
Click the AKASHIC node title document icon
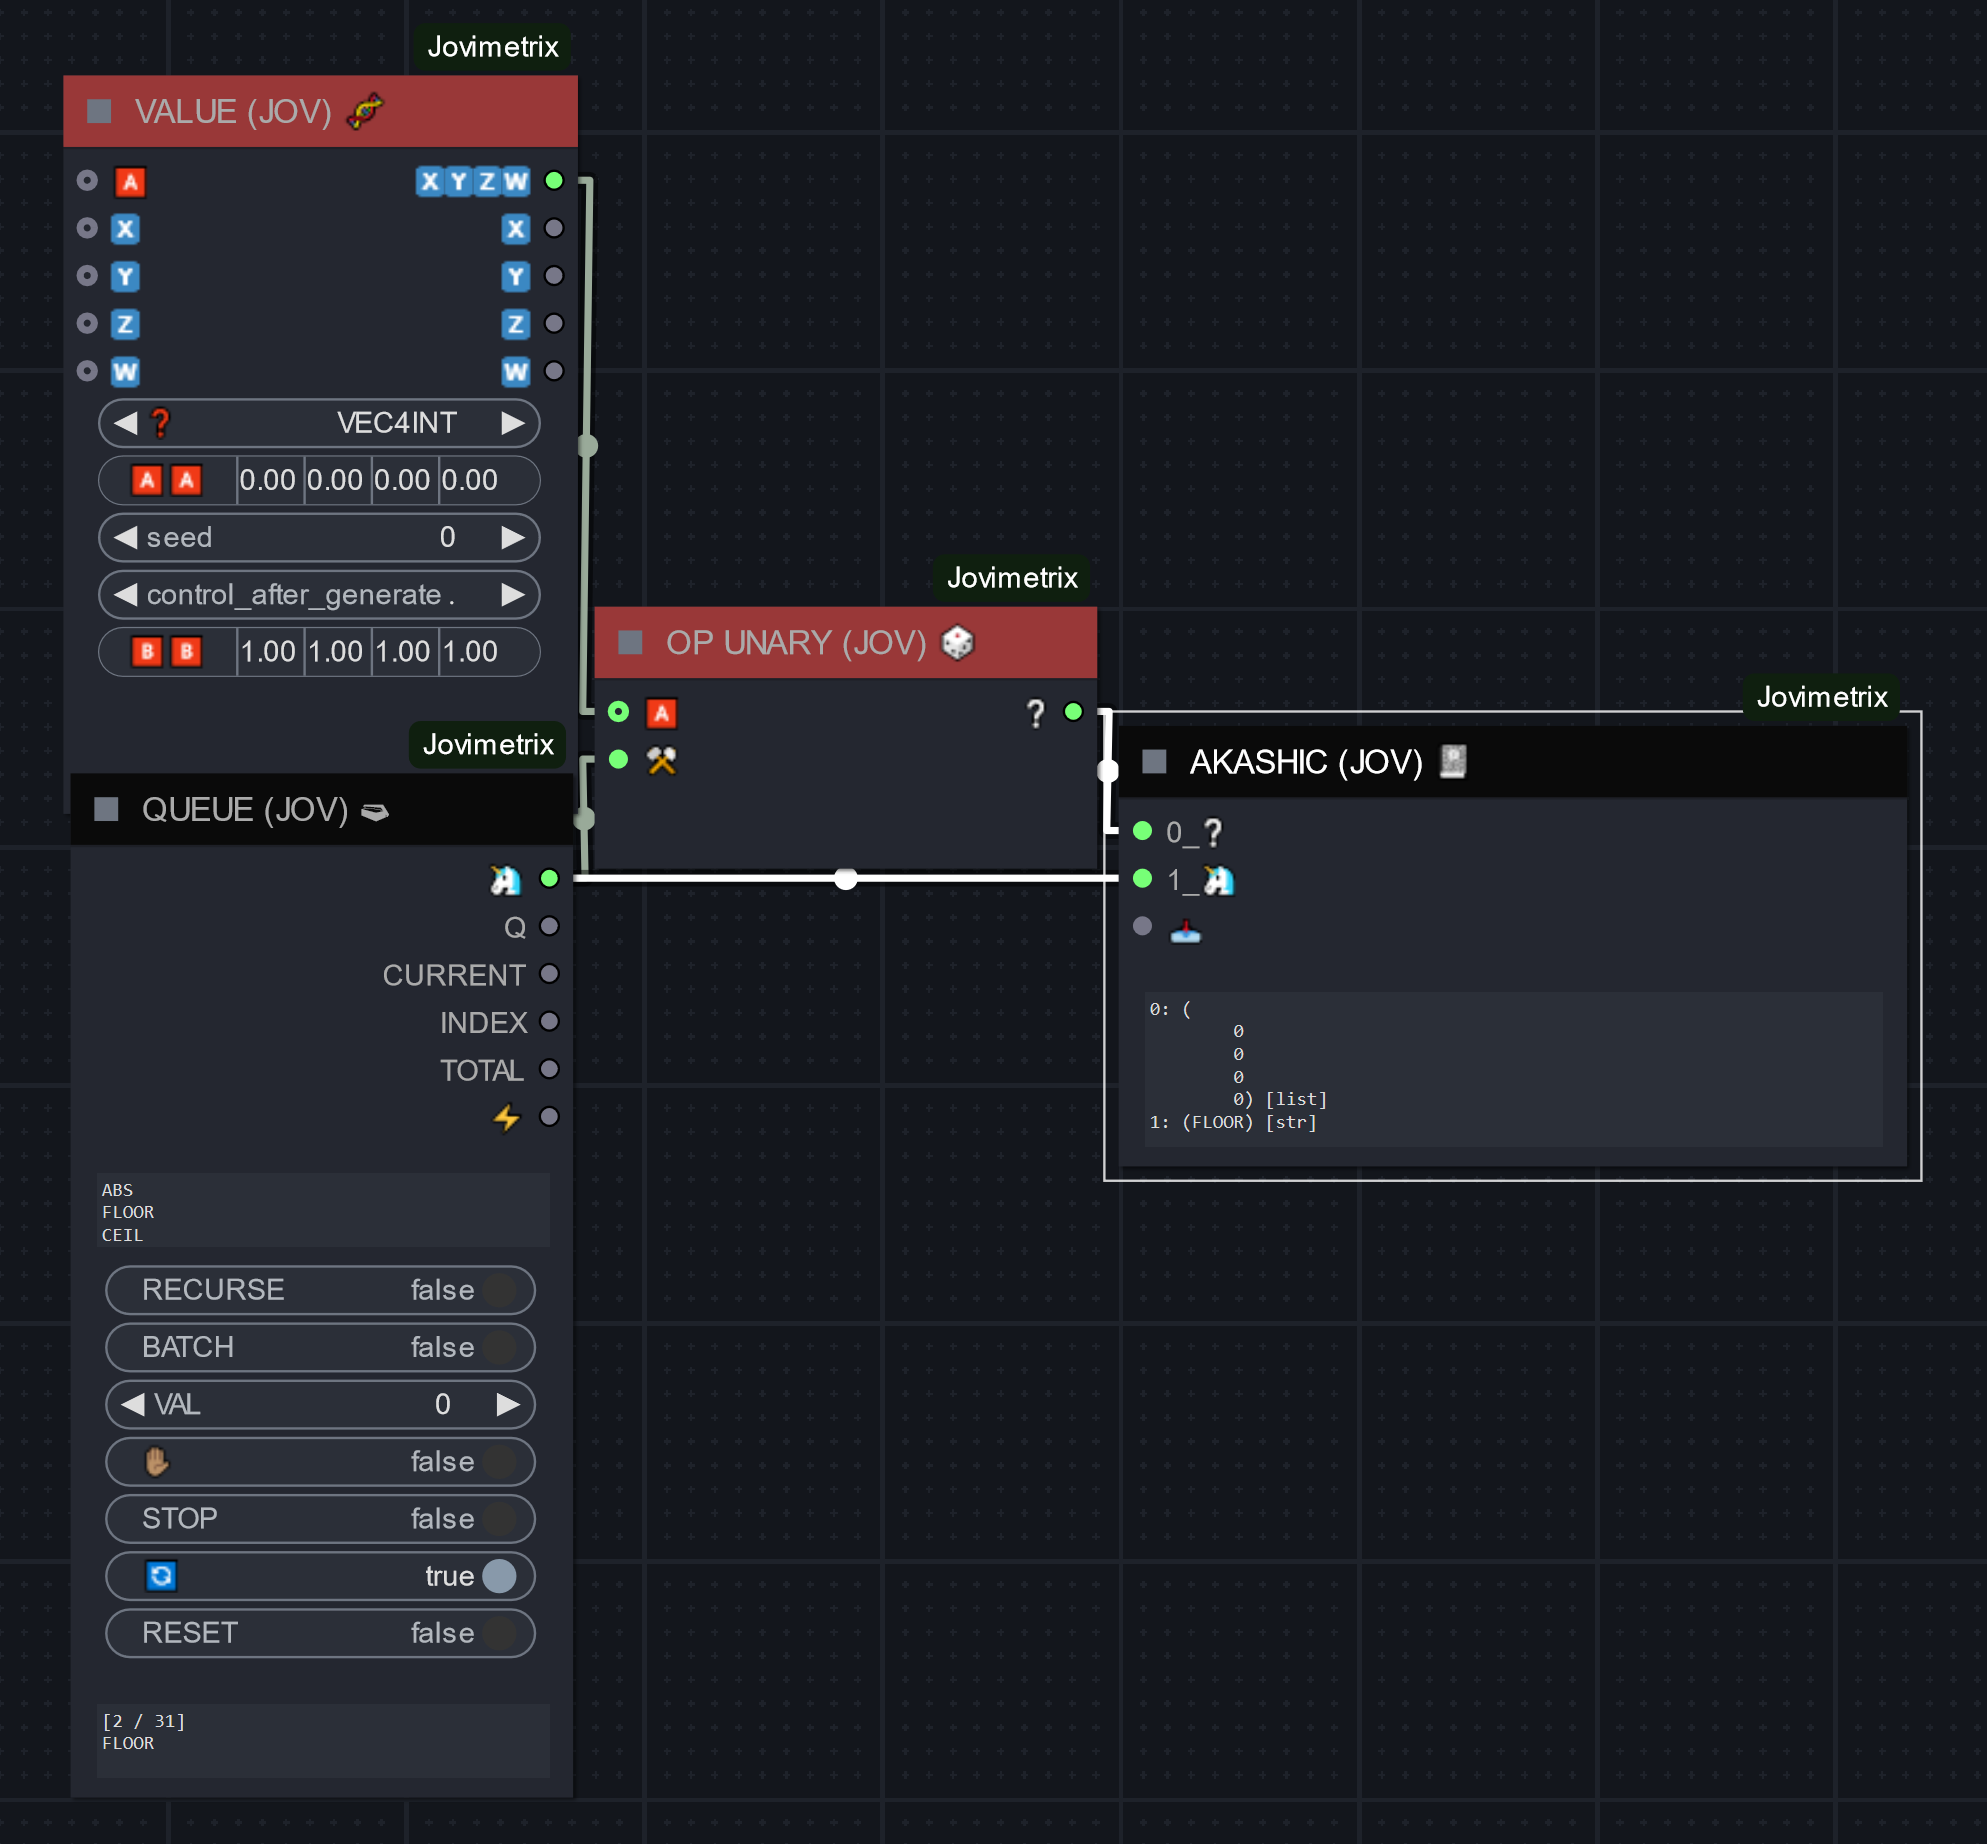click(1452, 762)
